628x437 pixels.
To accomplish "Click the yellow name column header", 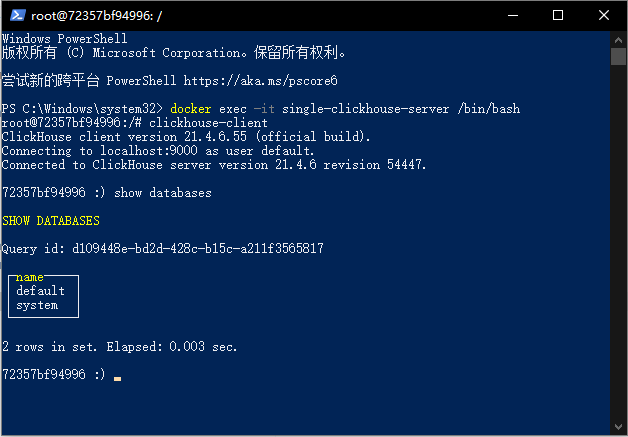I will 30,277.
